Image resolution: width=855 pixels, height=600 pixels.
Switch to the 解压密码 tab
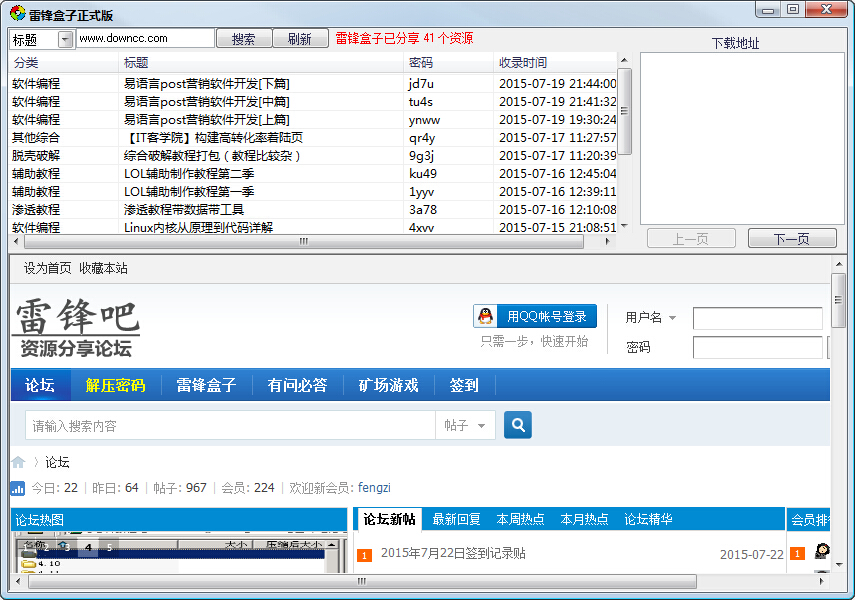pos(117,384)
